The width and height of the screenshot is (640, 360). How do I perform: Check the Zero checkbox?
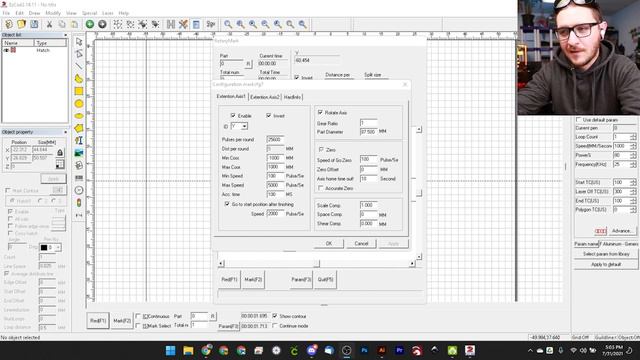coord(321,150)
